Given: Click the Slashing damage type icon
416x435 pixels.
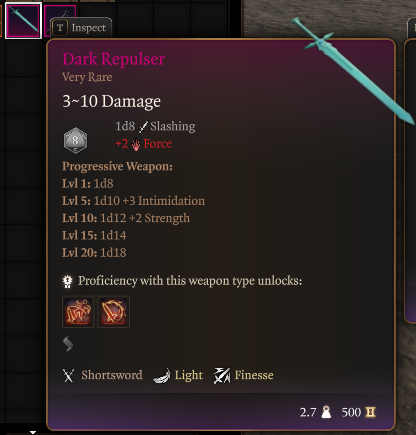Looking at the screenshot, I should pos(143,127).
